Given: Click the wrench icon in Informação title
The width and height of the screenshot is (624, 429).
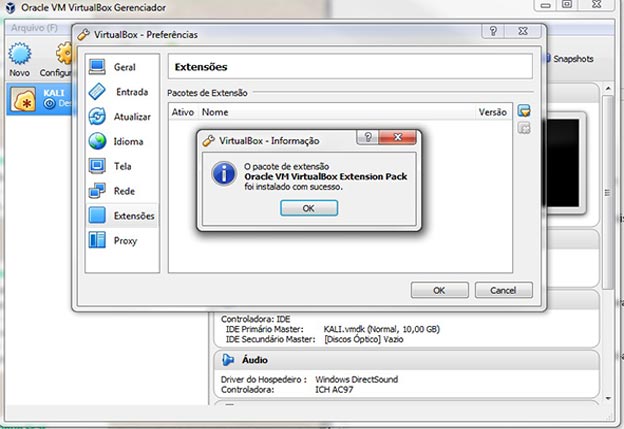Looking at the screenshot, I should coord(209,140).
